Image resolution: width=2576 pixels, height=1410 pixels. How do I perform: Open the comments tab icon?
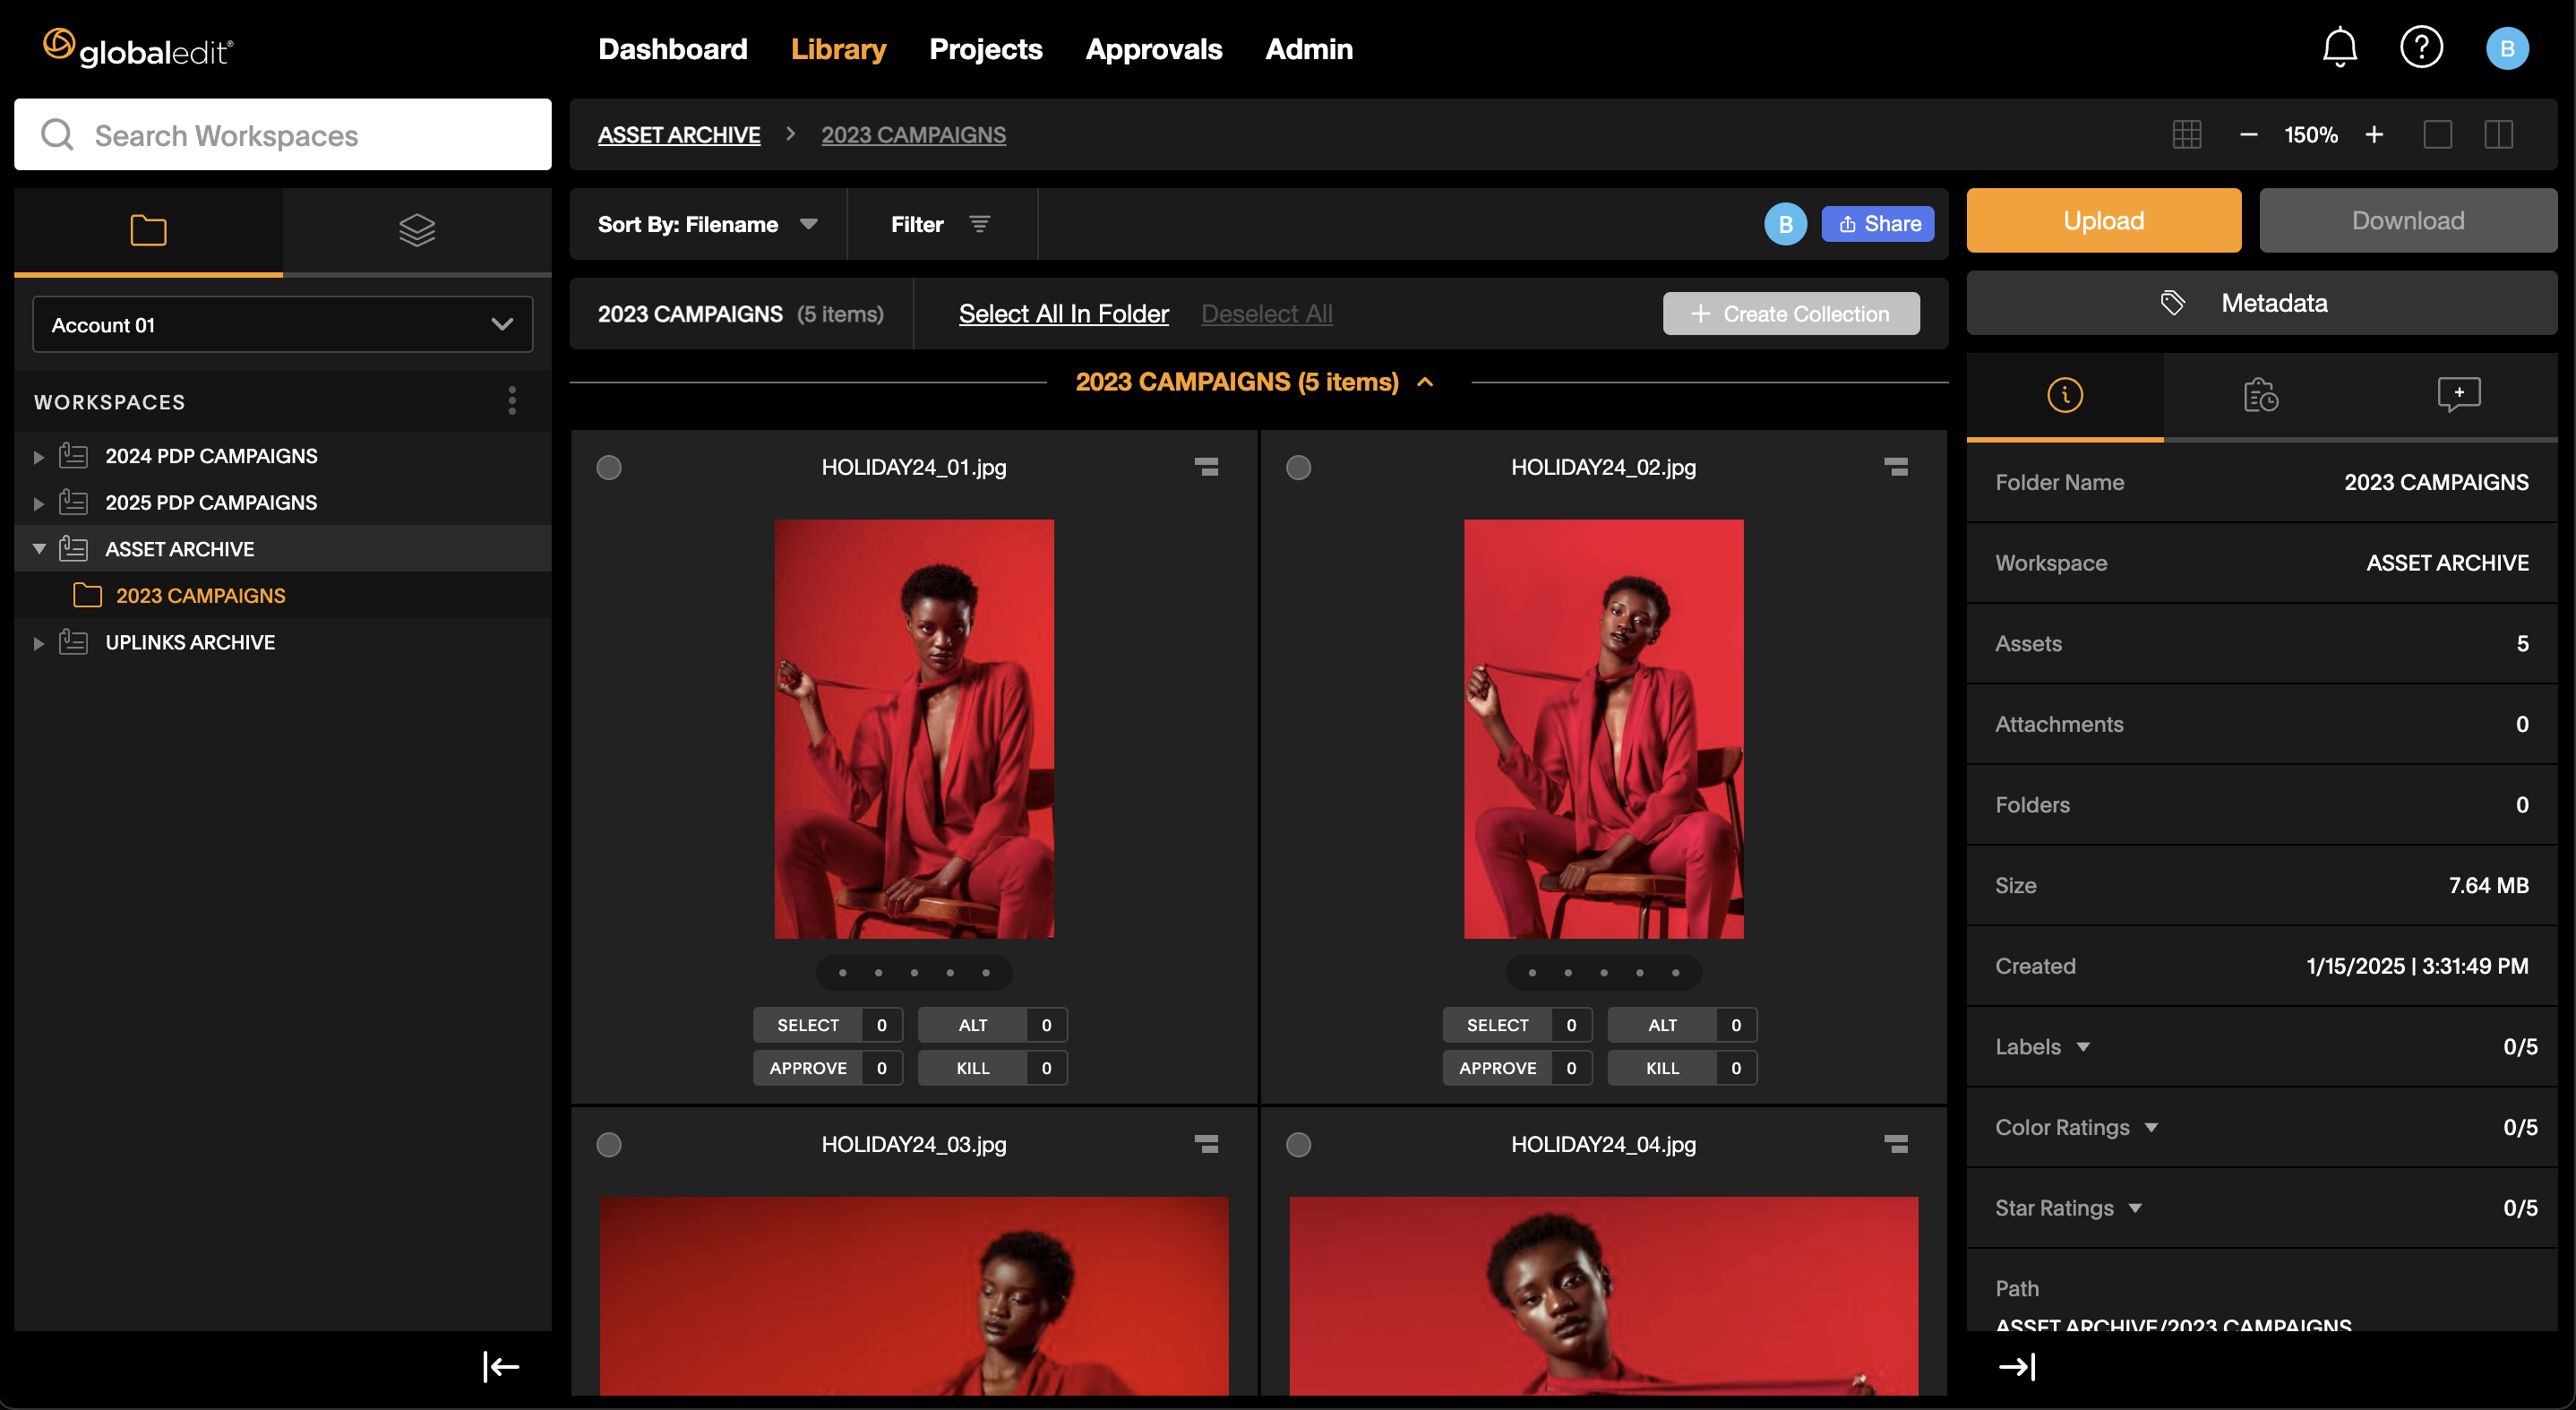coord(2459,395)
